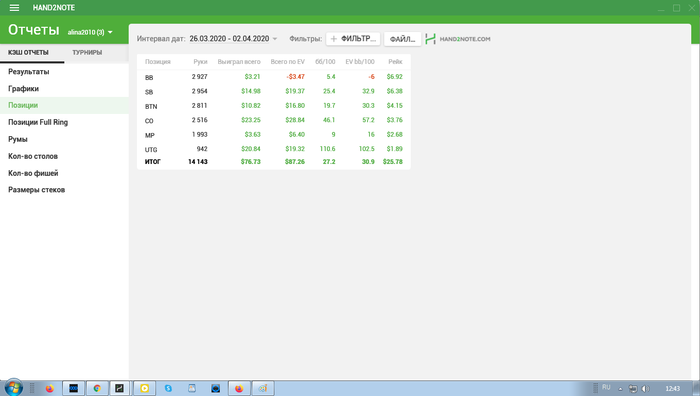Image resolution: width=700 pixels, height=396 pixels.
Task: Sort by the бб/100 column header
Action: point(325,62)
